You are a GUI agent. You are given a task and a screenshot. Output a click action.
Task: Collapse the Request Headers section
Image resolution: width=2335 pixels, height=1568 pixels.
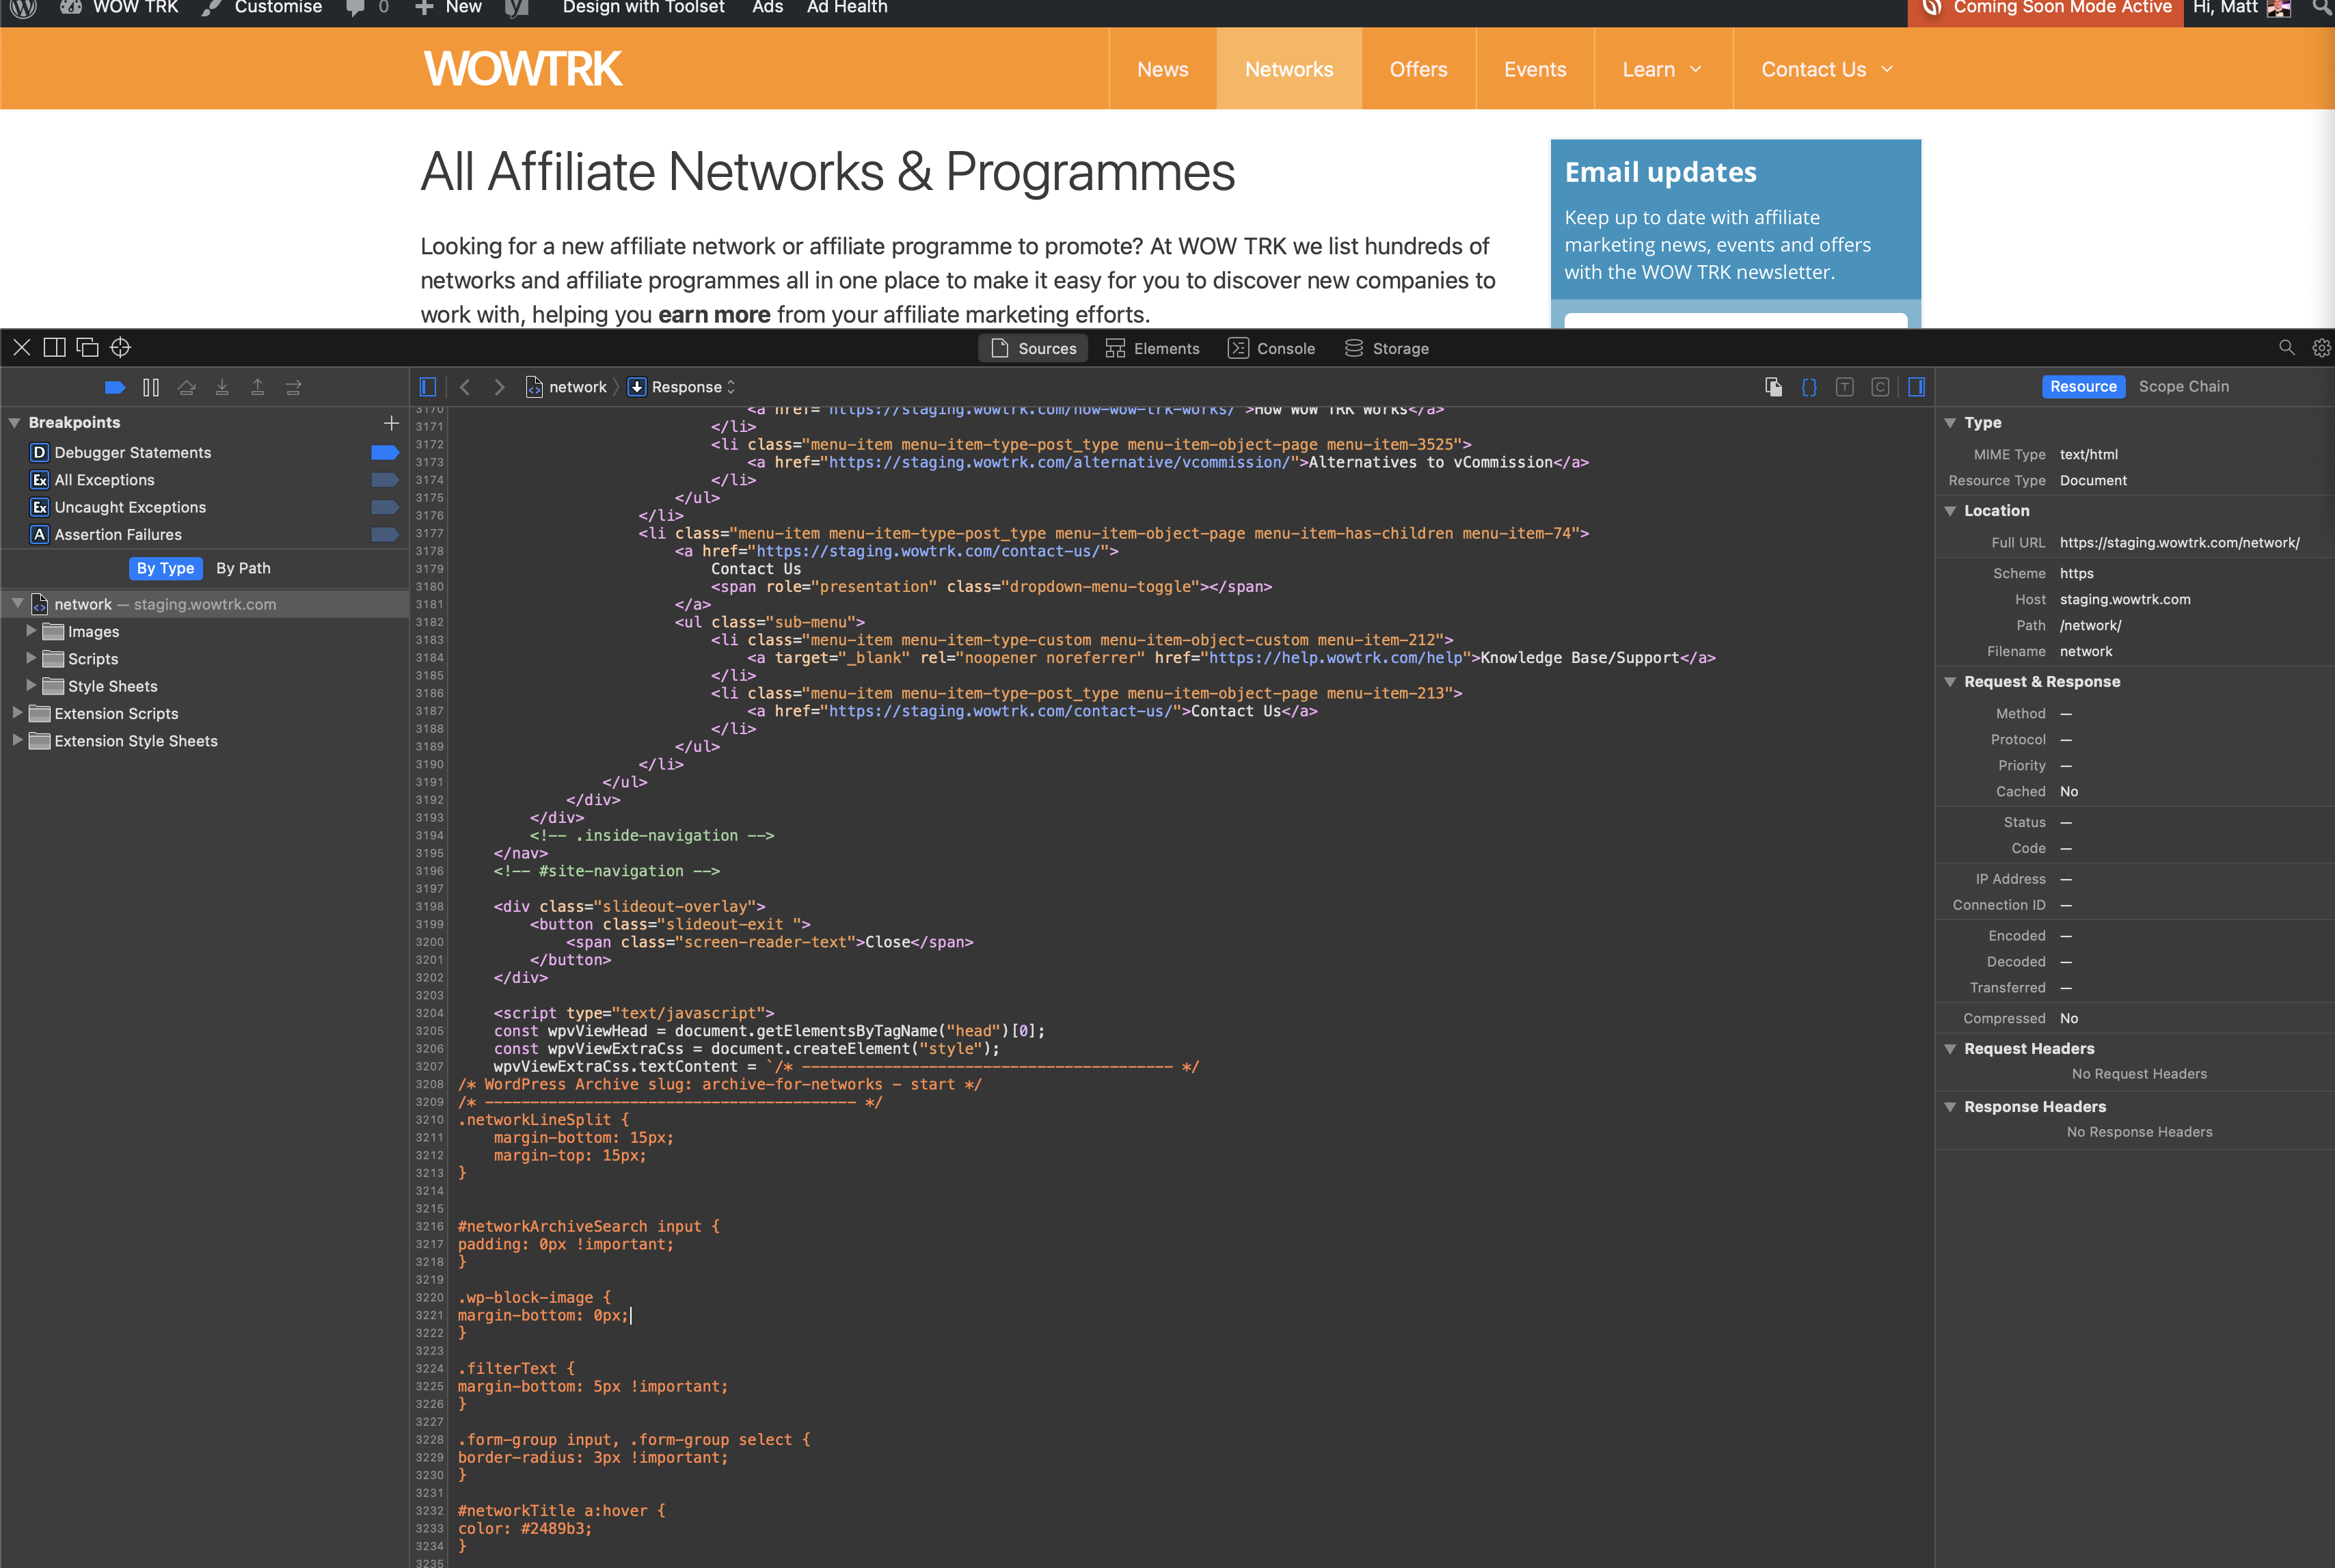(x=1950, y=1049)
